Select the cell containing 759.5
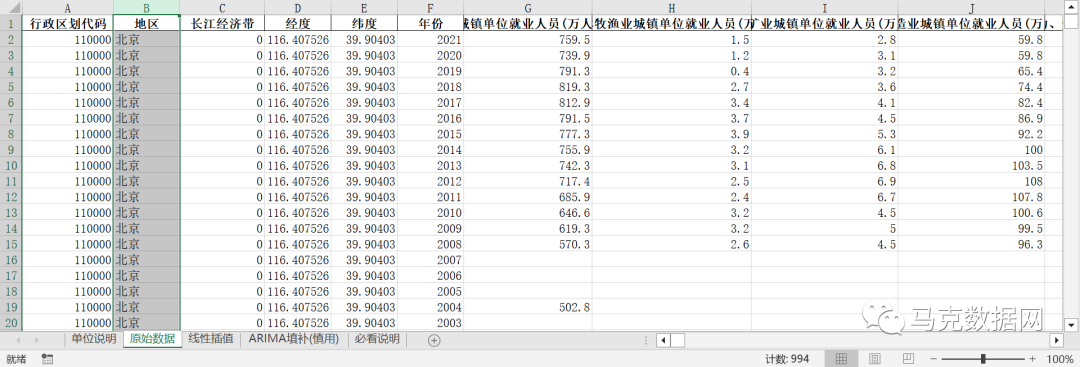This screenshot has height=367, width=1080. pyautogui.click(x=528, y=39)
